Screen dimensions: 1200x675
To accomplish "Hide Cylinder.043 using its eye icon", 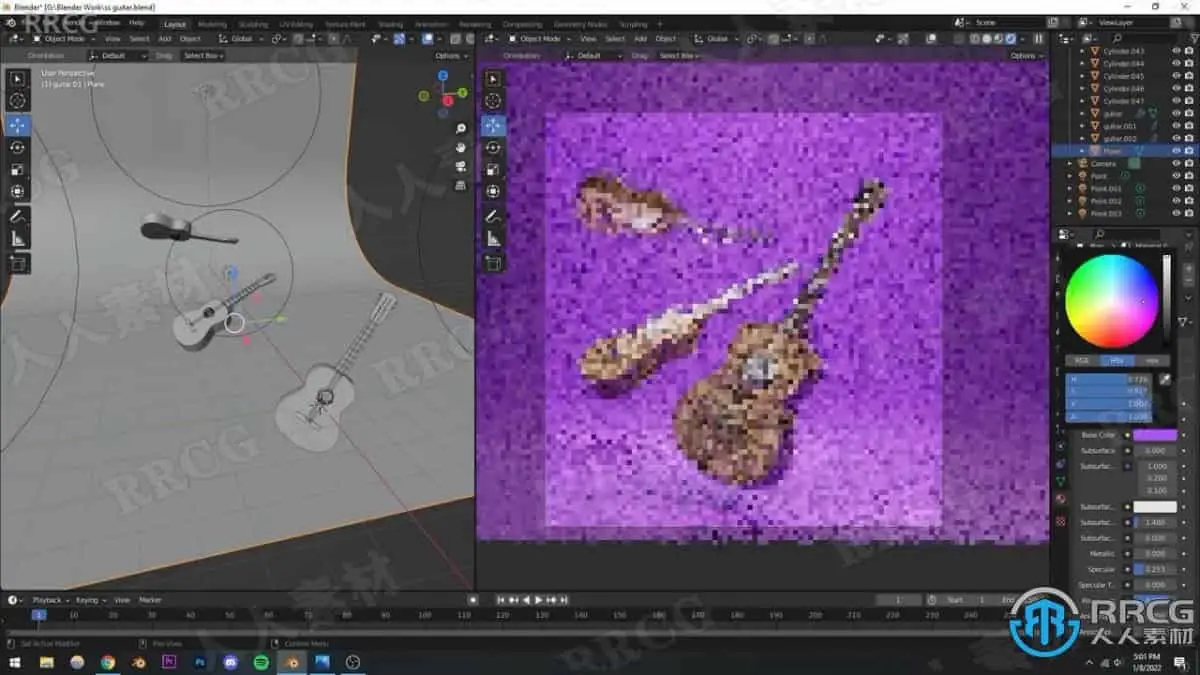I will pyautogui.click(x=1176, y=50).
